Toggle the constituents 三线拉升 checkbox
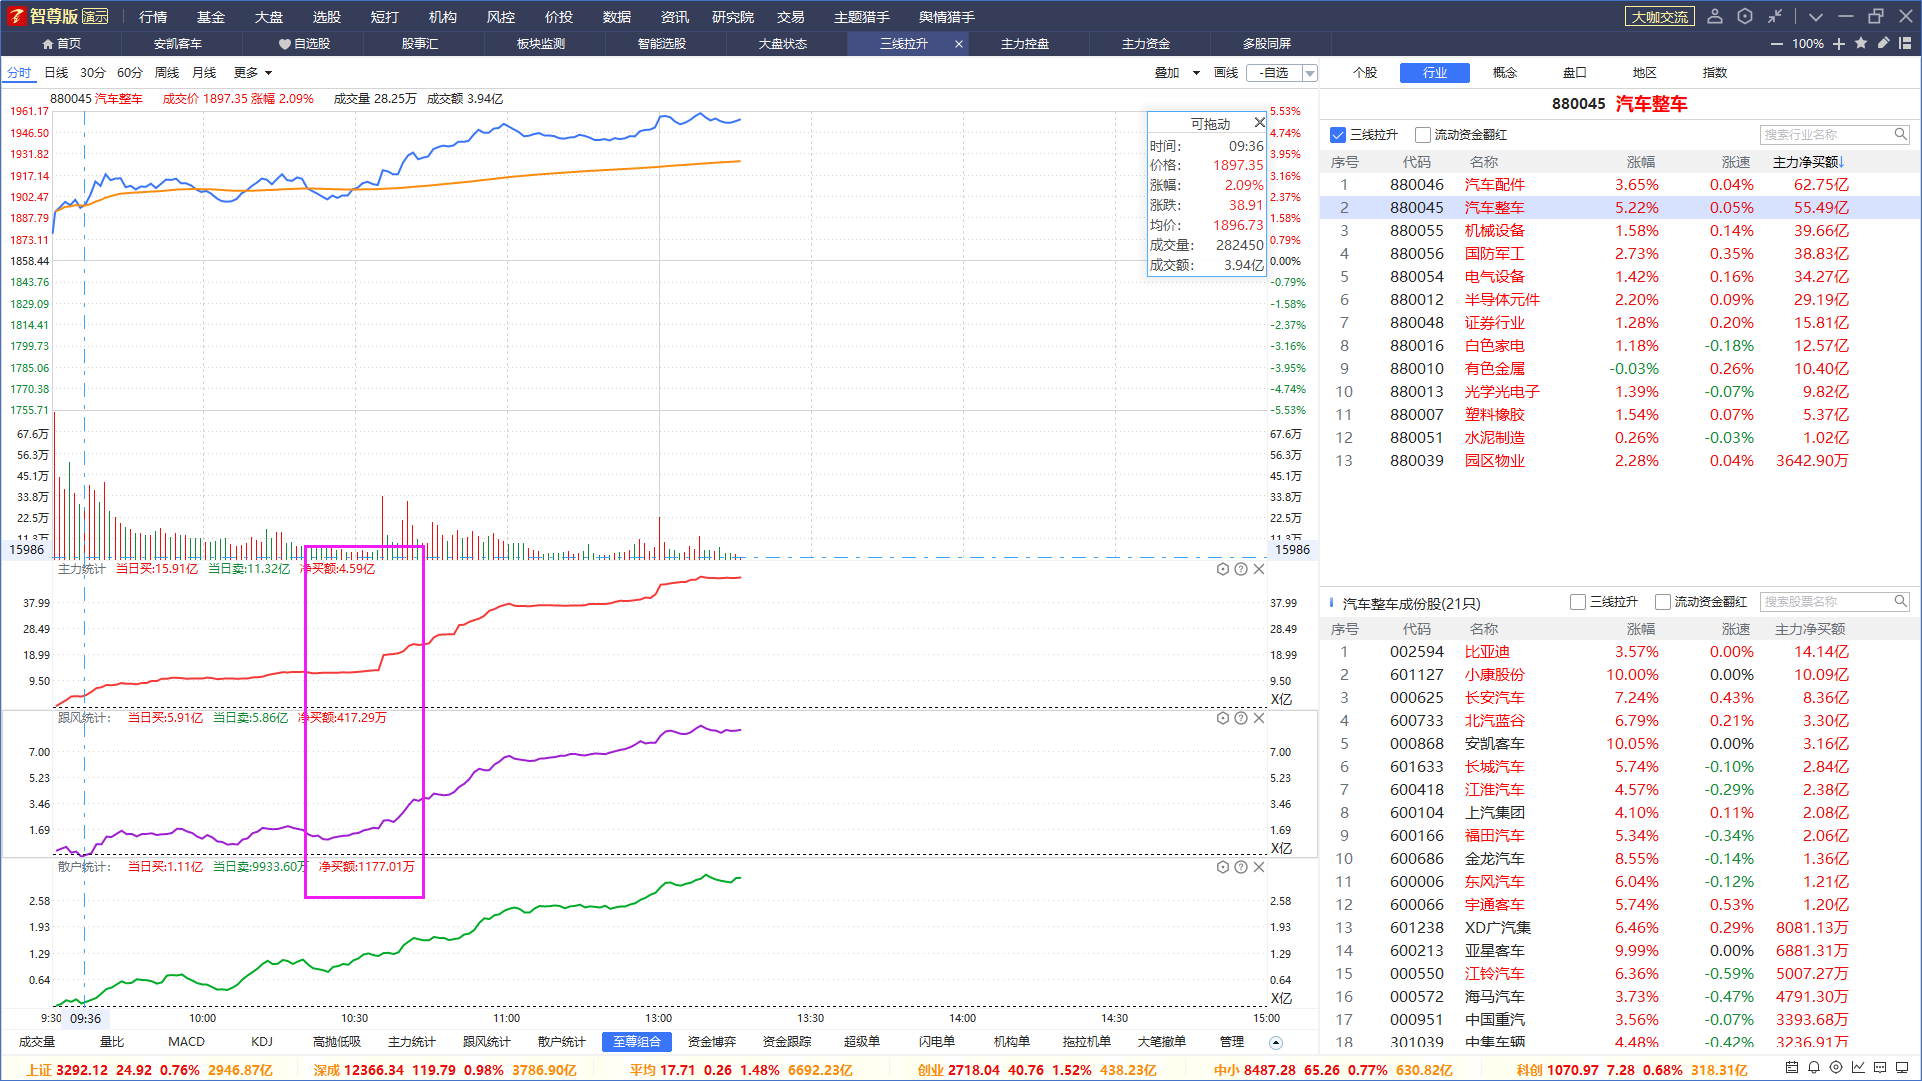Viewport: 1922px width, 1081px height. coord(1578,602)
